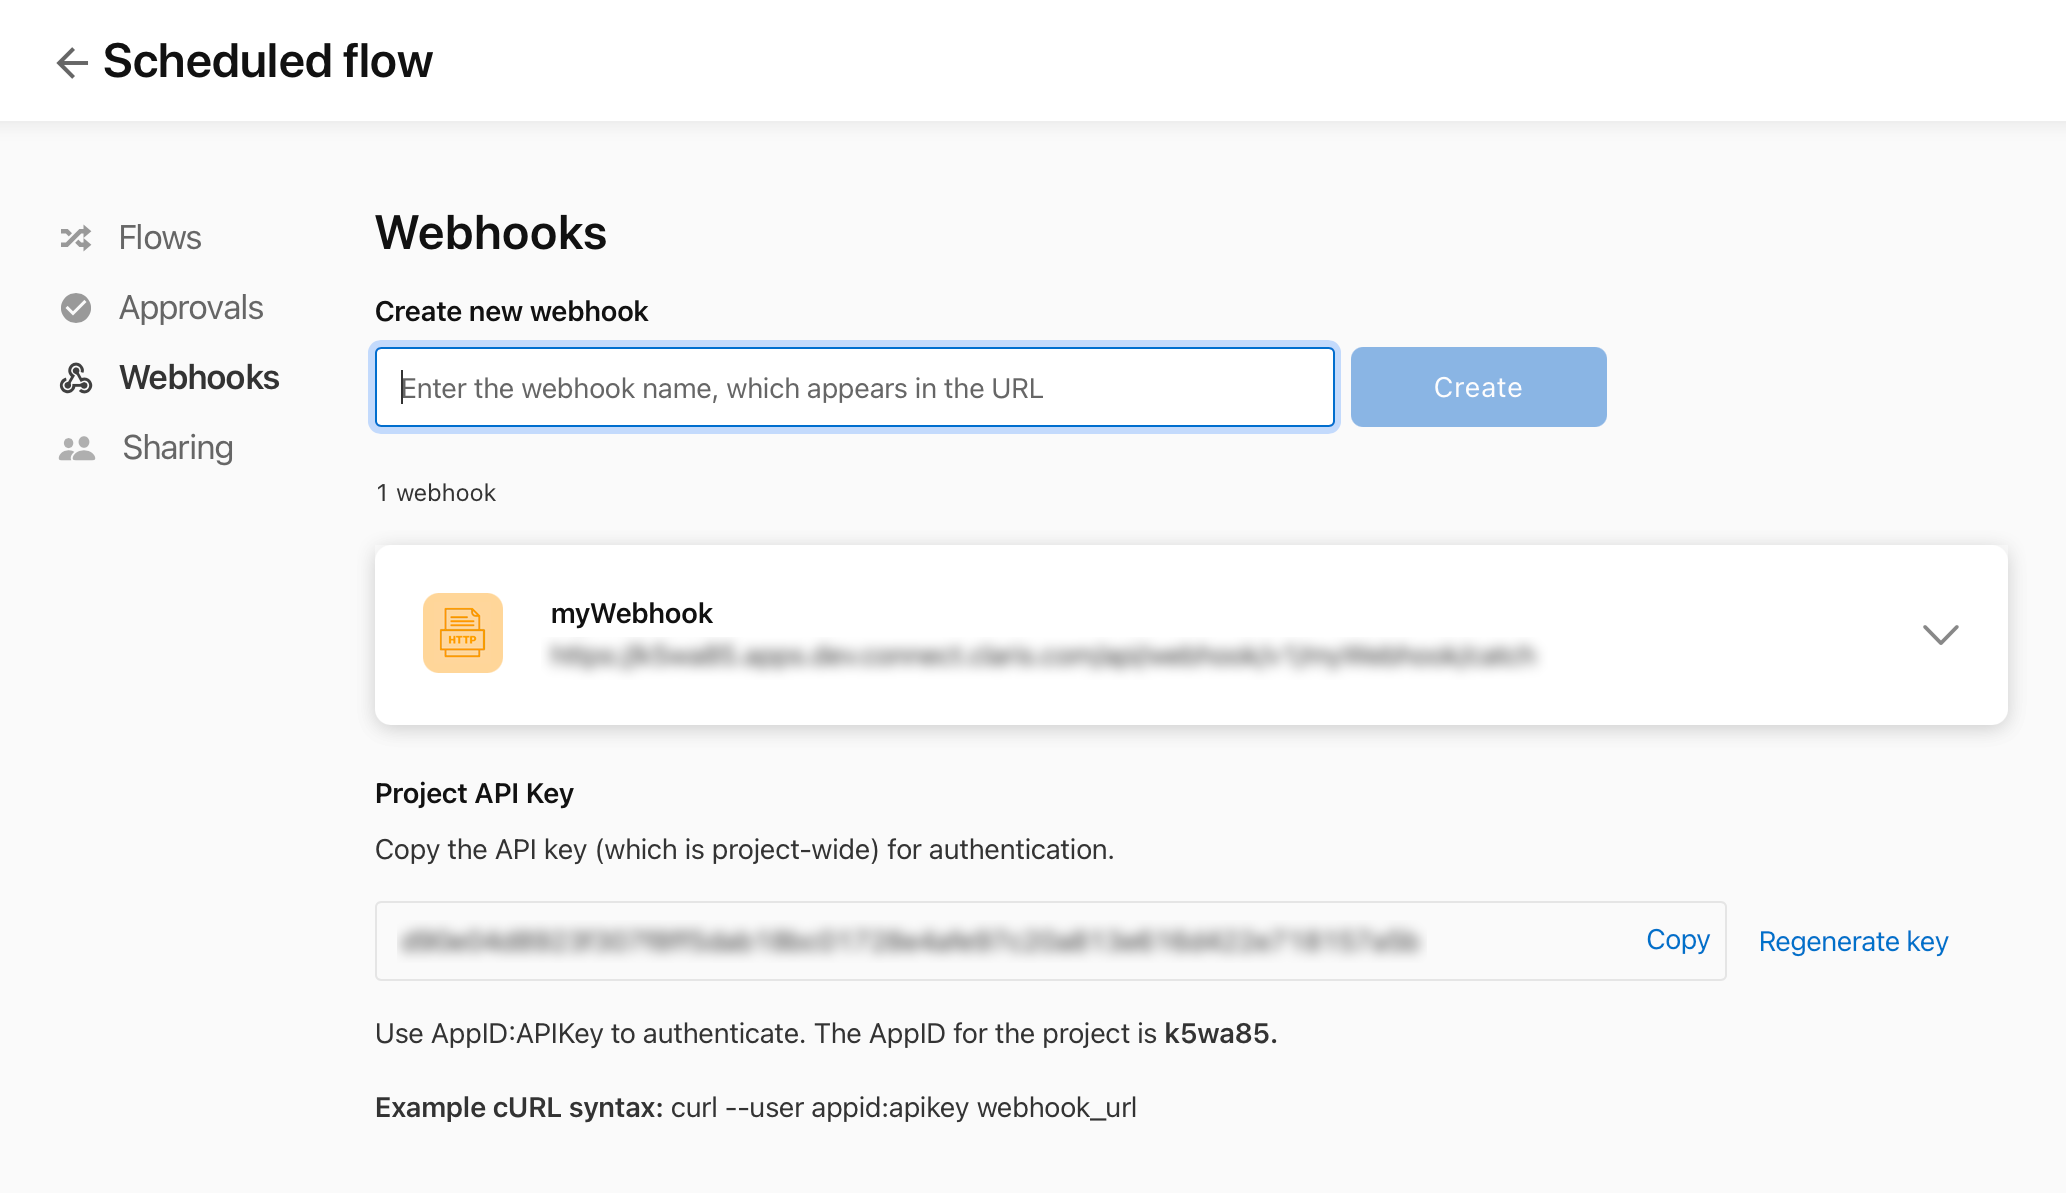Click the Sharing people icon
Screen dimensions: 2066x1193
[x=75, y=447]
